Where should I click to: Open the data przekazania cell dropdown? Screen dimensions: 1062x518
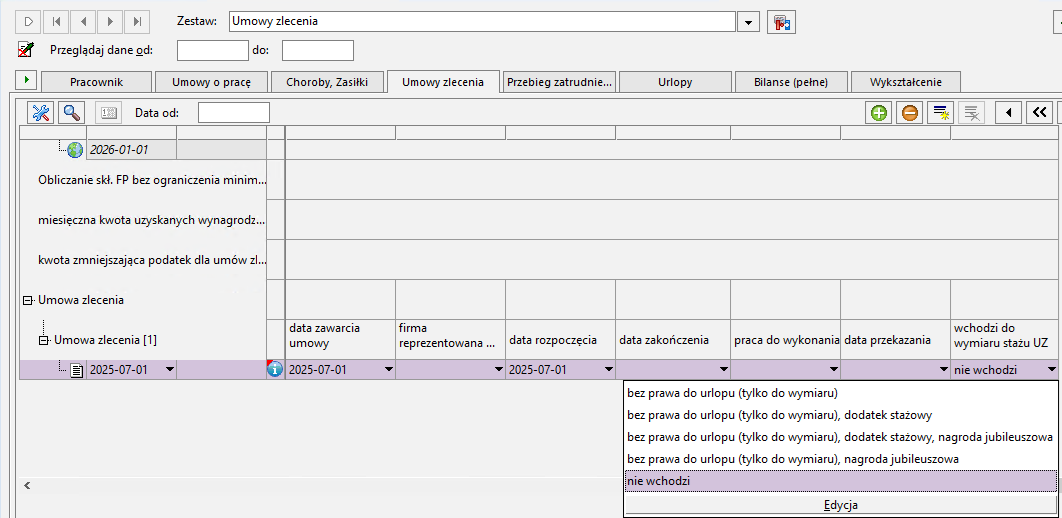[943, 370]
